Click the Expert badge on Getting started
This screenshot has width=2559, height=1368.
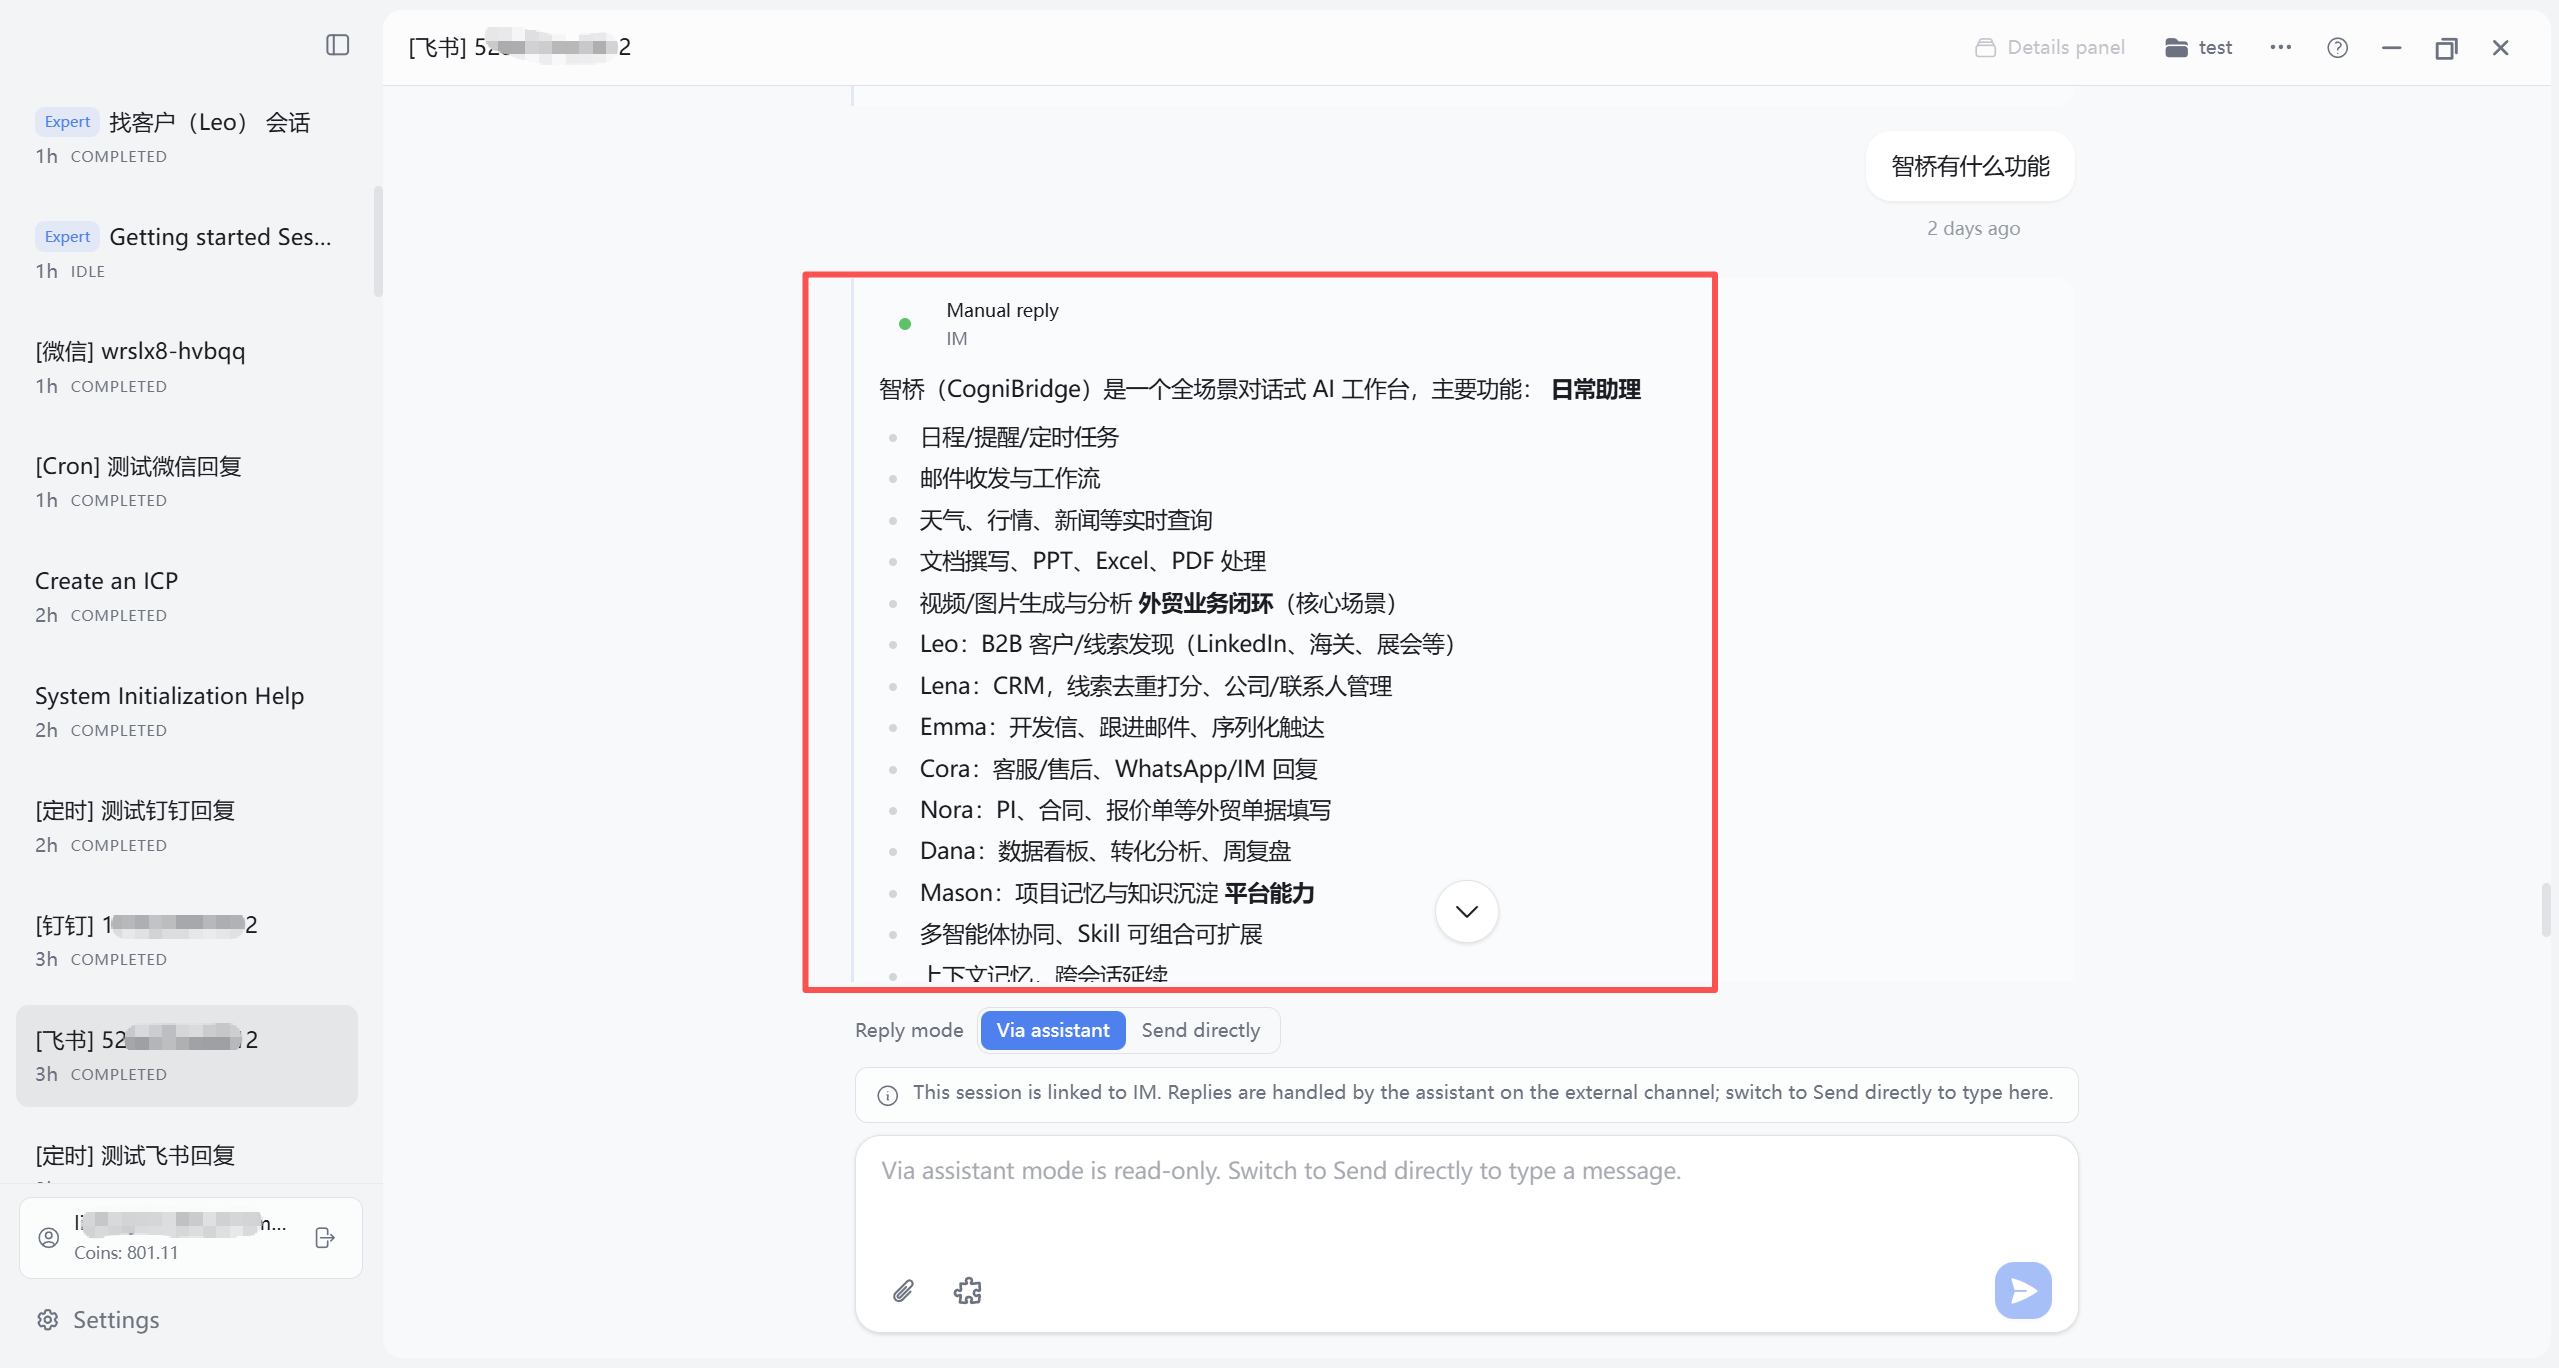point(67,237)
